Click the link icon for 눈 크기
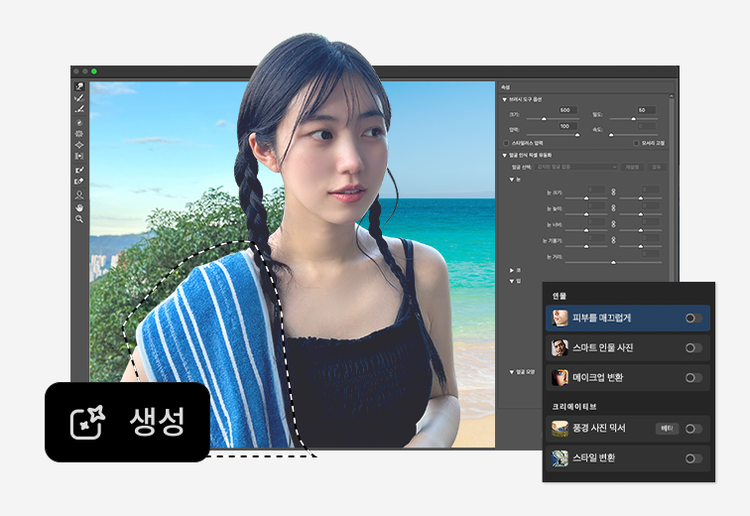 (613, 192)
